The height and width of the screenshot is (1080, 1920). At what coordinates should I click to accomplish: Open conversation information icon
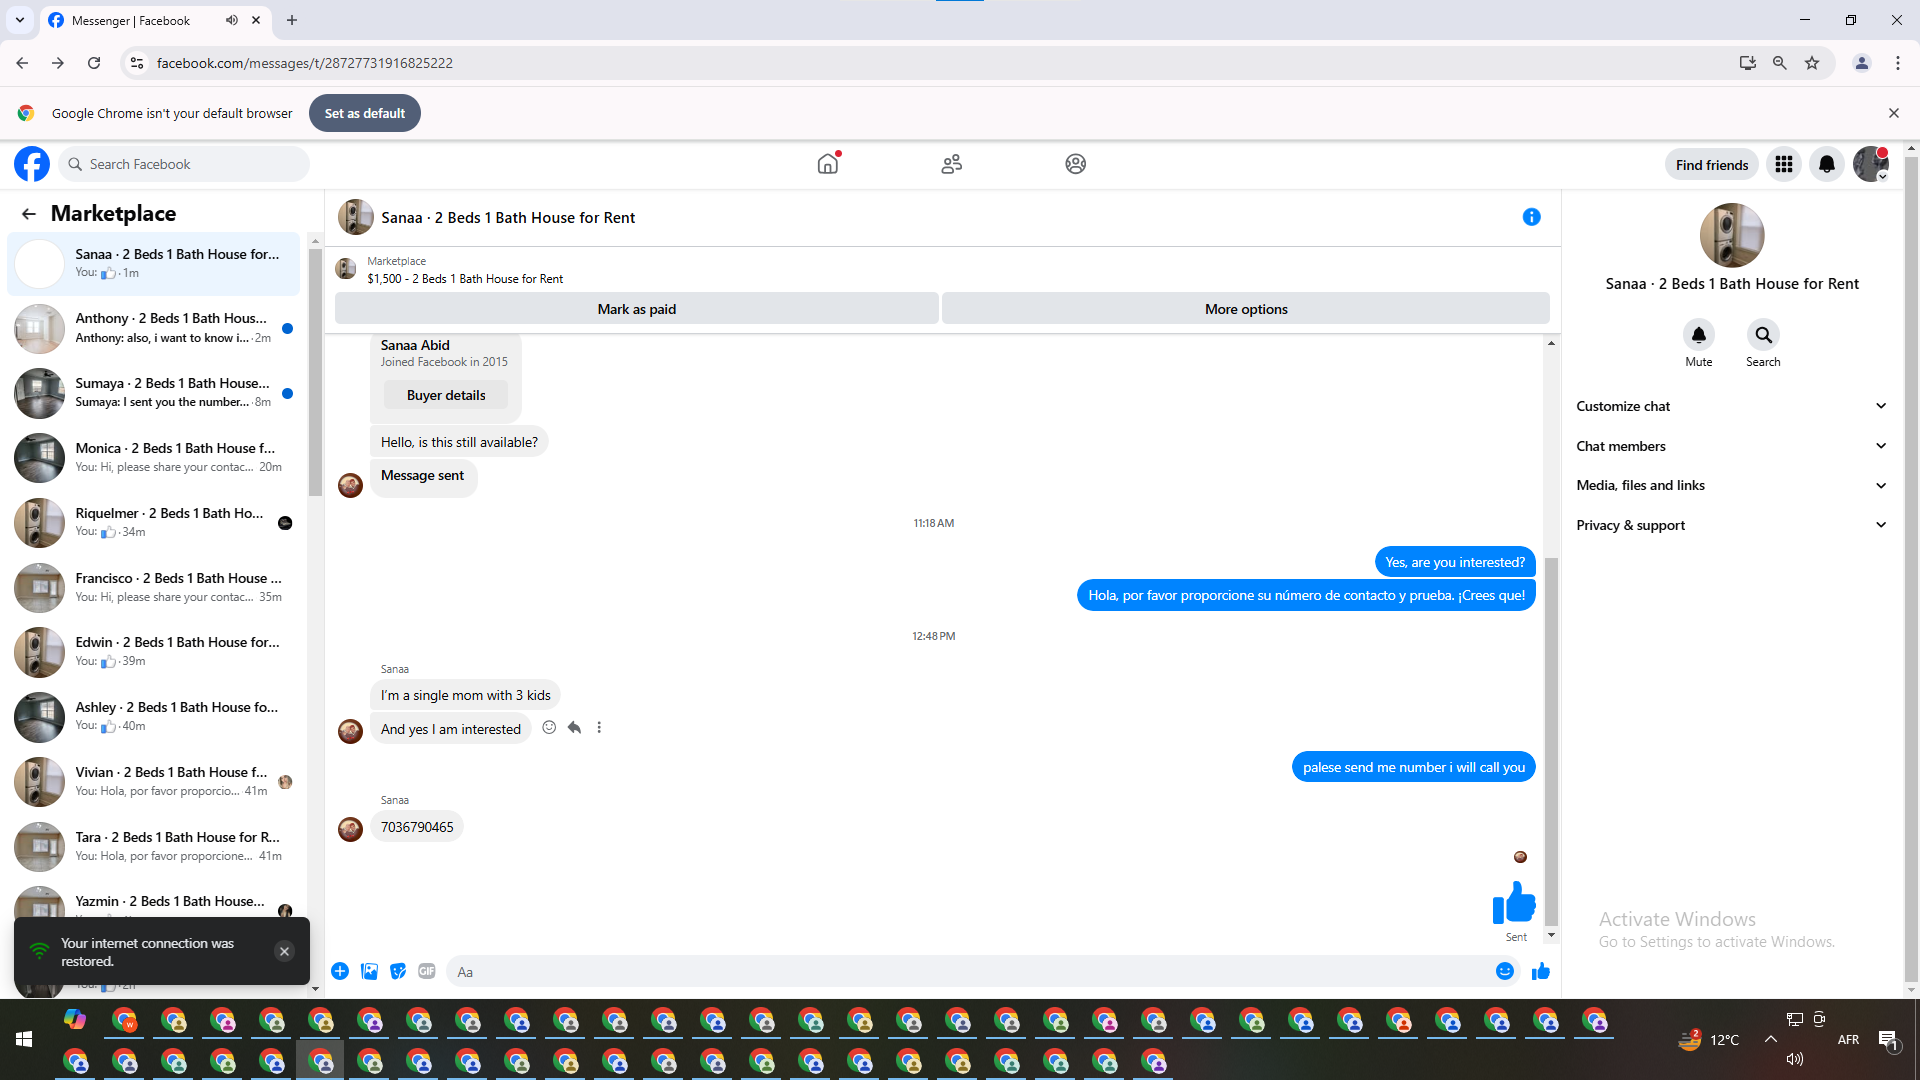pyautogui.click(x=1531, y=217)
